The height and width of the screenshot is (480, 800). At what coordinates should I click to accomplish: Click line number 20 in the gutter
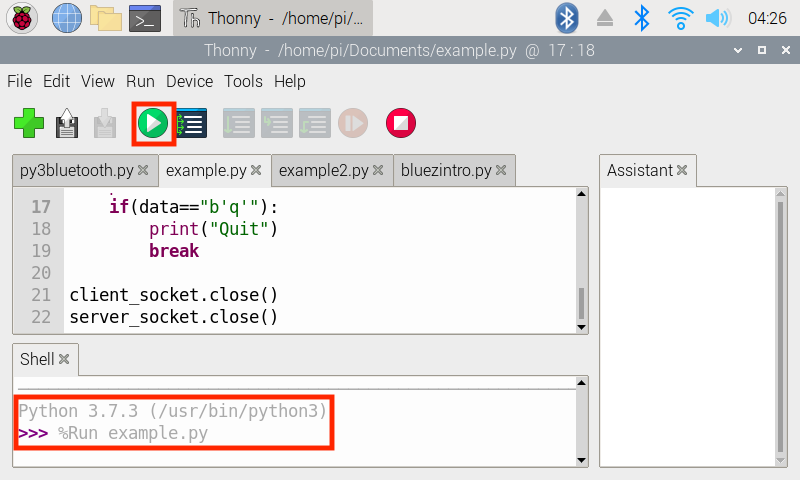(x=41, y=273)
